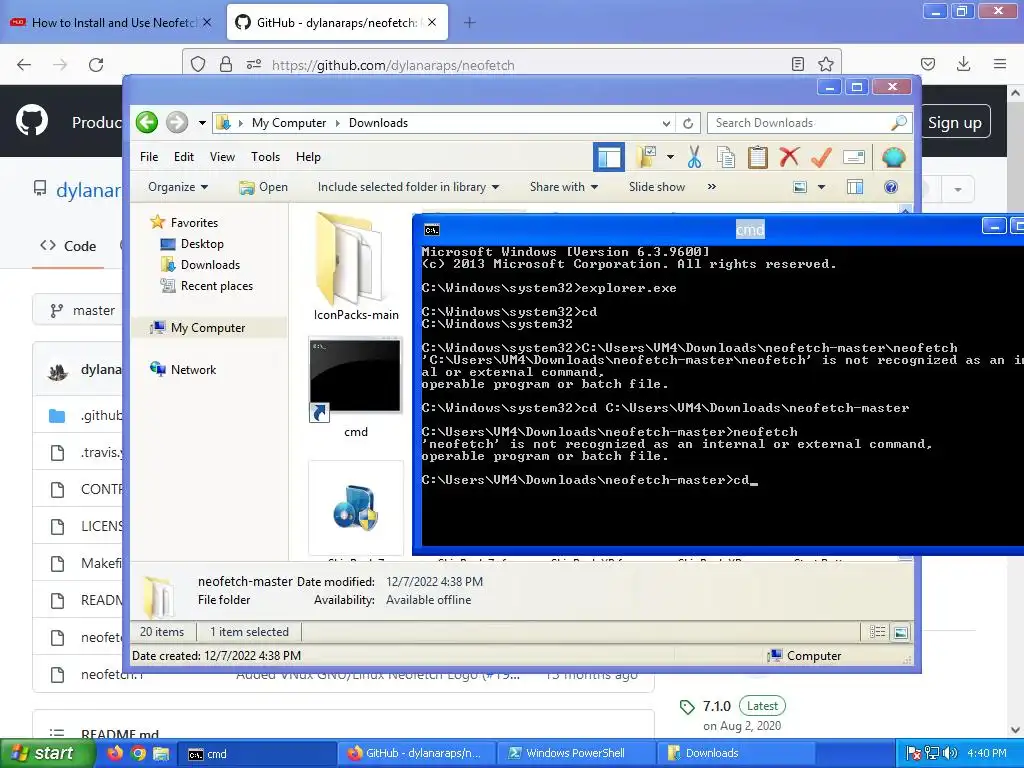Select the IconPacks-main folder
This screenshot has height=768, width=1024.
point(356,267)
